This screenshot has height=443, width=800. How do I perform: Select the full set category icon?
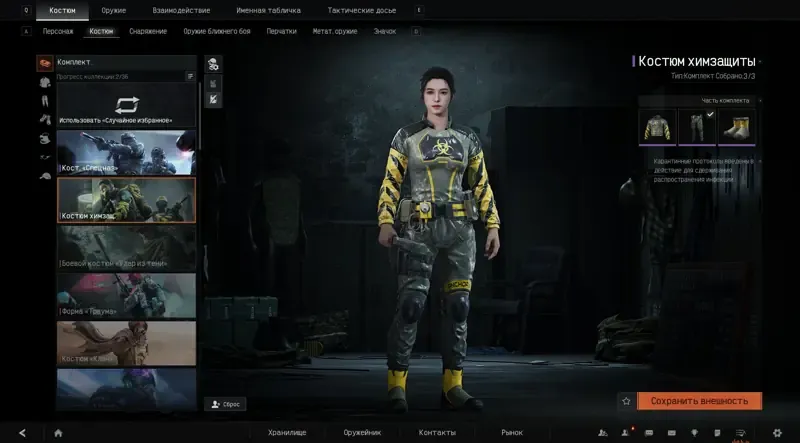point(45,63)
